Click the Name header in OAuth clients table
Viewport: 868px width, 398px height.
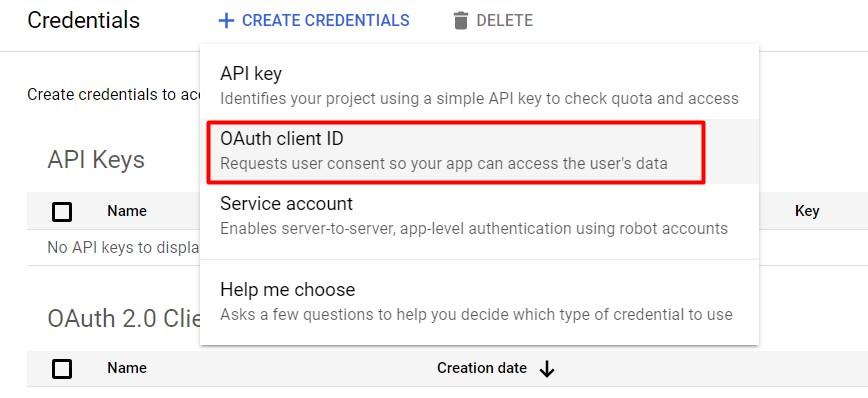click(127, 368)
